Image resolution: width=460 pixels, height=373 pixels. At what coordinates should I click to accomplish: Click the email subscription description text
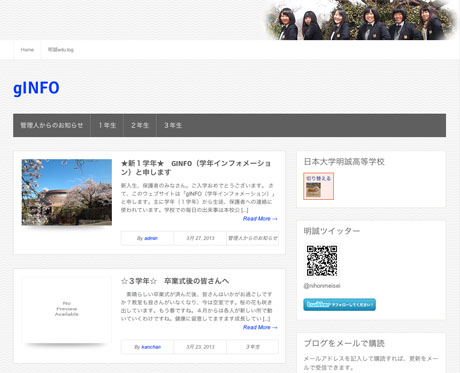371,363
